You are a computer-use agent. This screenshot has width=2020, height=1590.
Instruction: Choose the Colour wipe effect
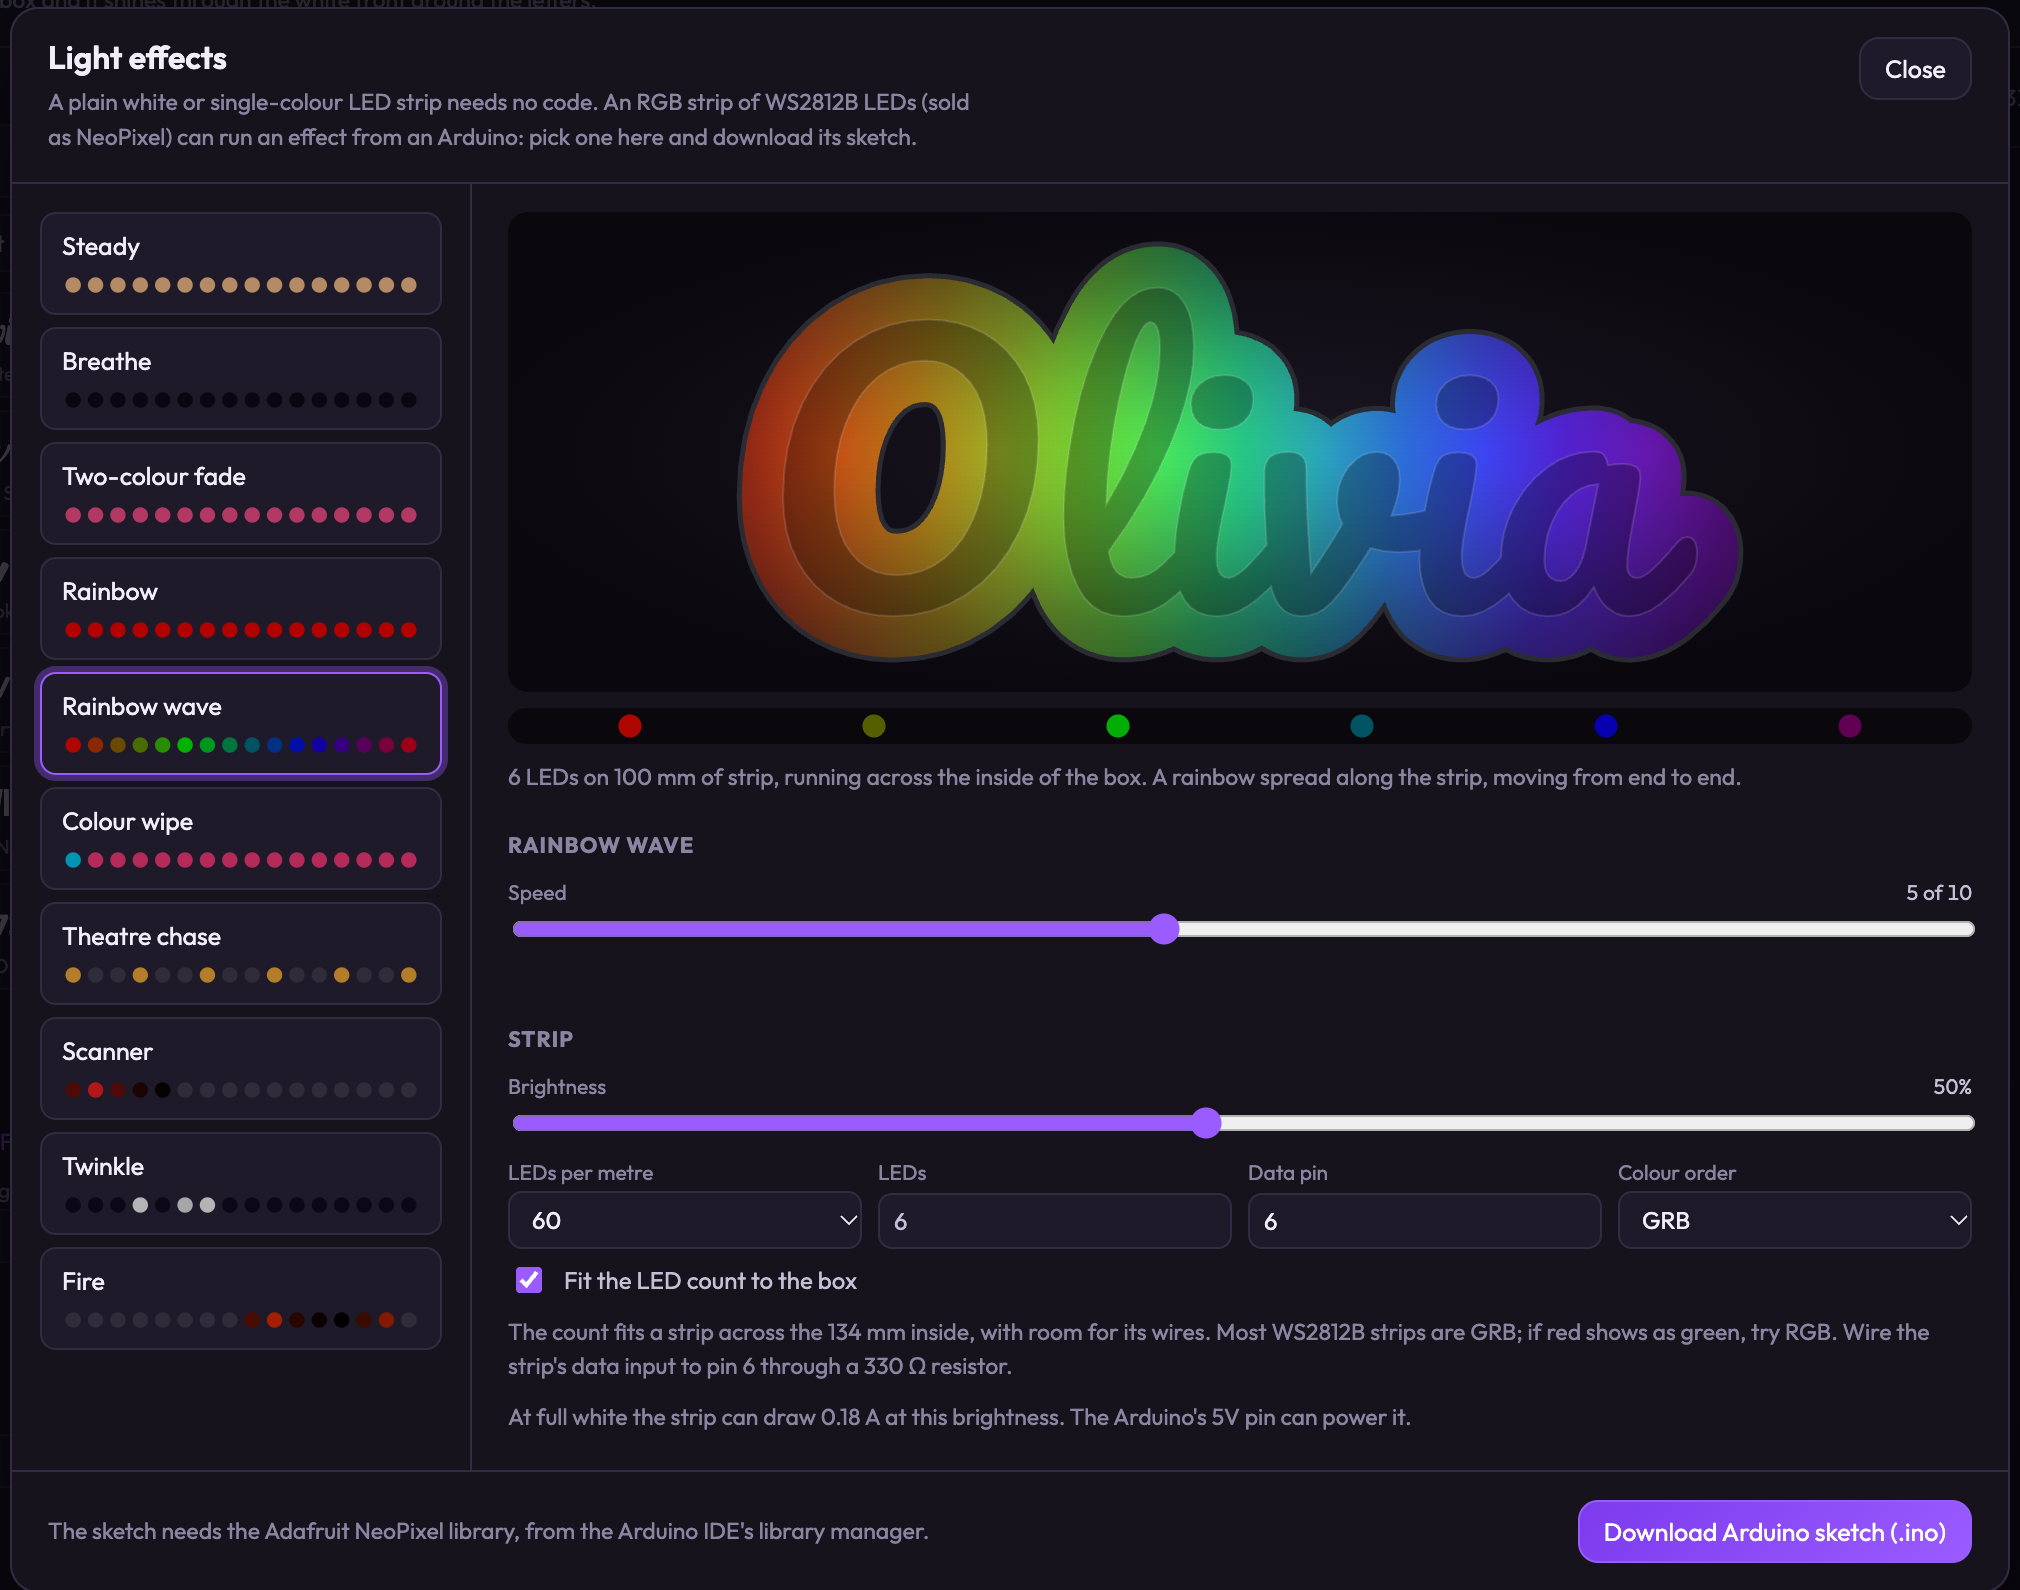(x=241, y=839)
